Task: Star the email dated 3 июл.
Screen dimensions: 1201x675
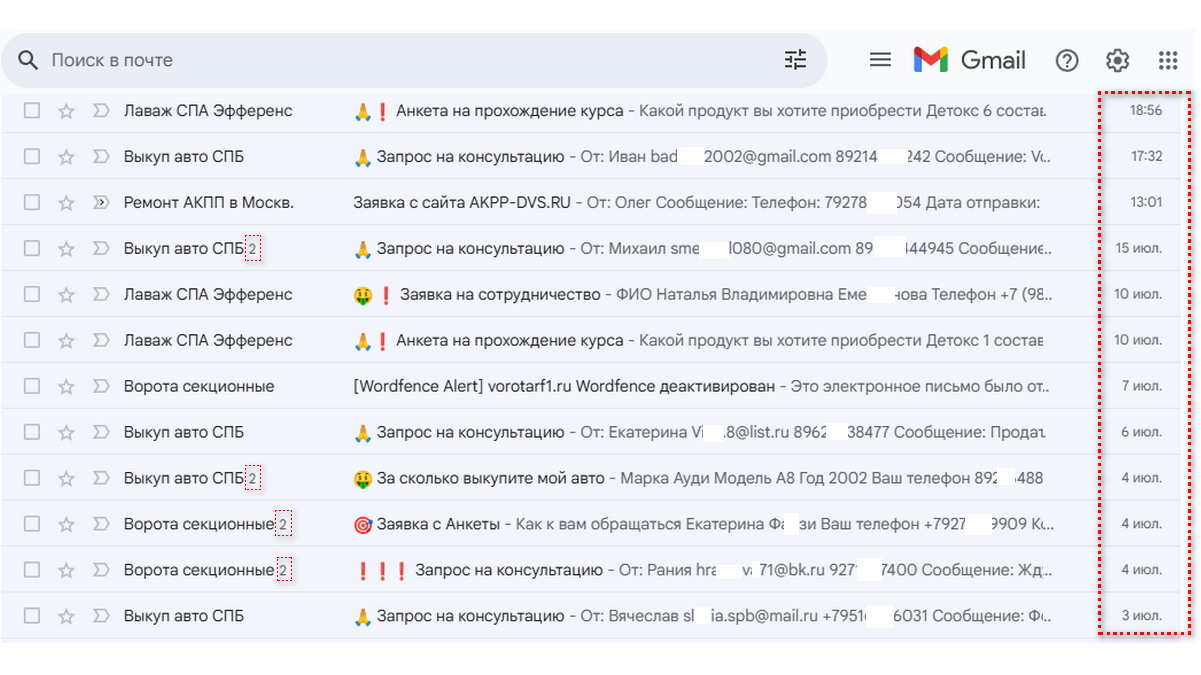Action: 66,617
